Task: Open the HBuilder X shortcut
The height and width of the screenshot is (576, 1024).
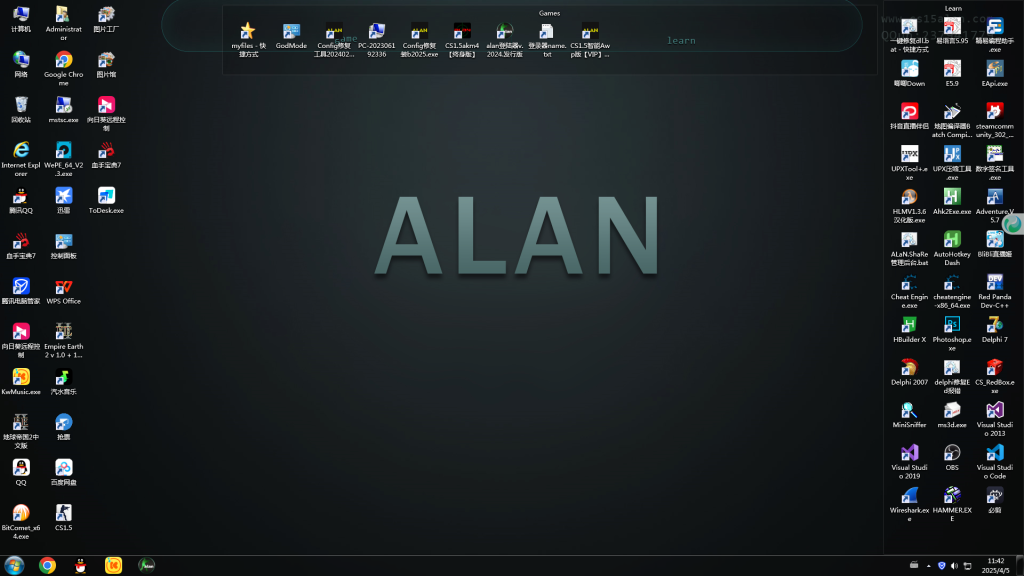Action: tap(909, 330)
